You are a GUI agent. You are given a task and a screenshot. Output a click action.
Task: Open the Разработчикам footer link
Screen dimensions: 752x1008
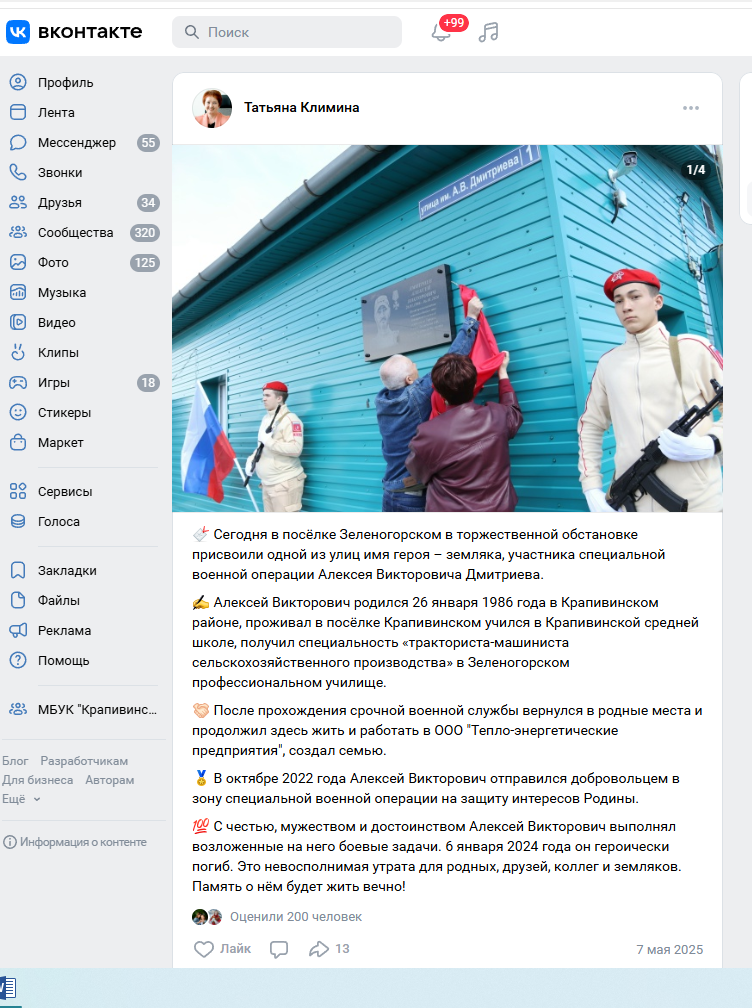pyautogui.click(x=84, y=761)
